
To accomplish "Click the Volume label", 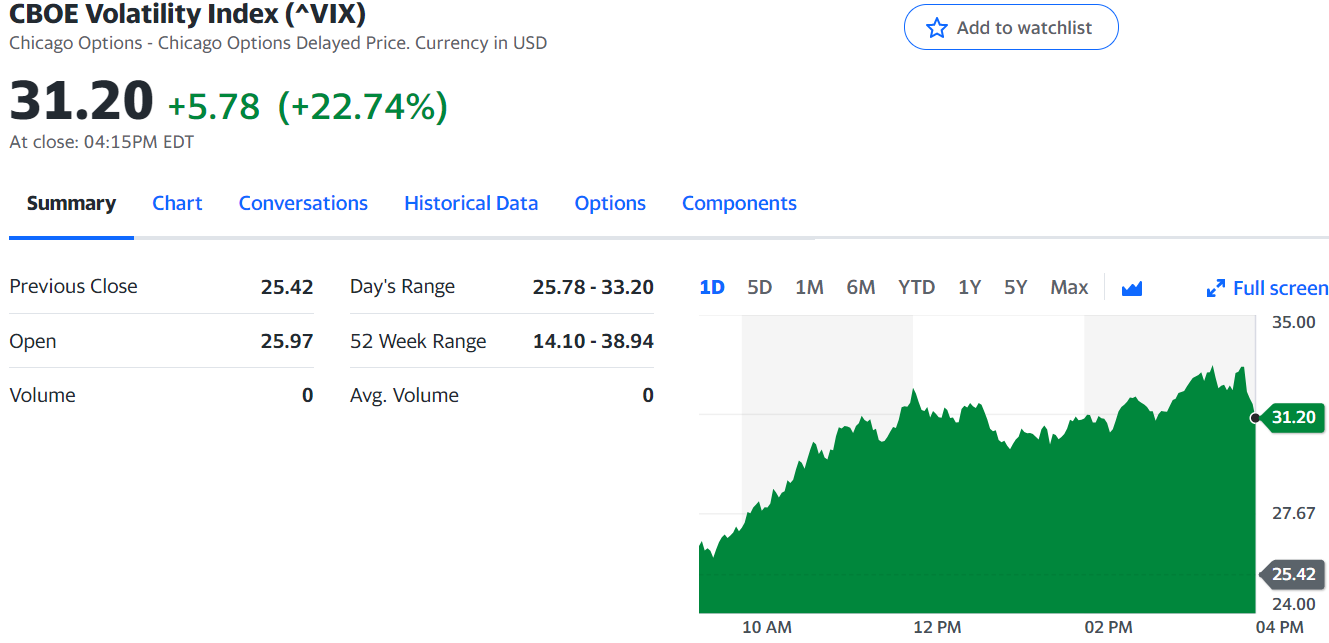I will pos(42,395).
